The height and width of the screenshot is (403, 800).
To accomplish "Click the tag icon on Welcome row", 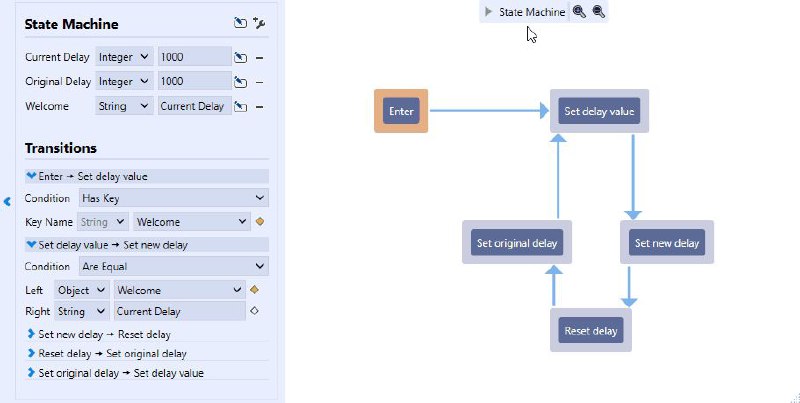I will pyautogui.click(x=240, y=107).
